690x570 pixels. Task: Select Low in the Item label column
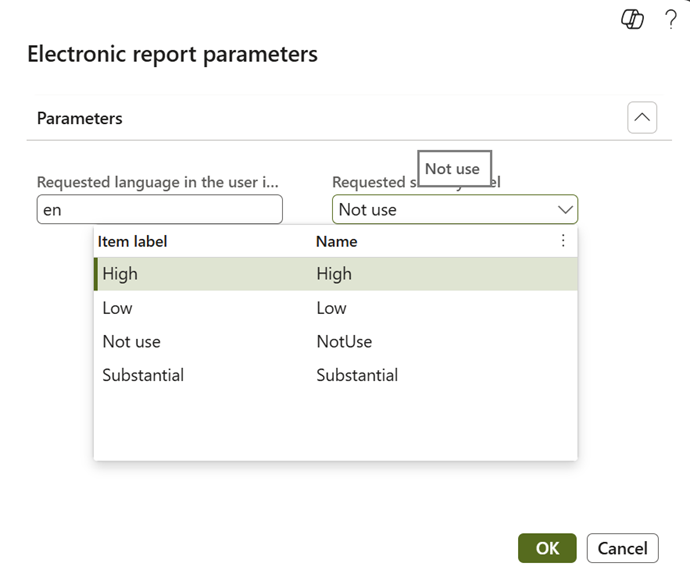coord(117,308)
